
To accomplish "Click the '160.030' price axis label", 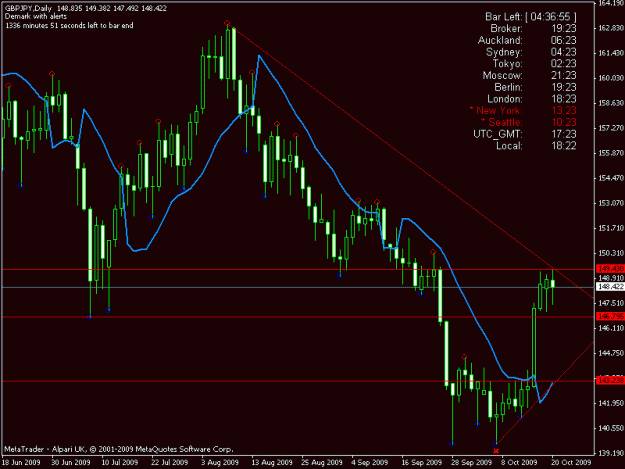I will click(x=611, y=78).
